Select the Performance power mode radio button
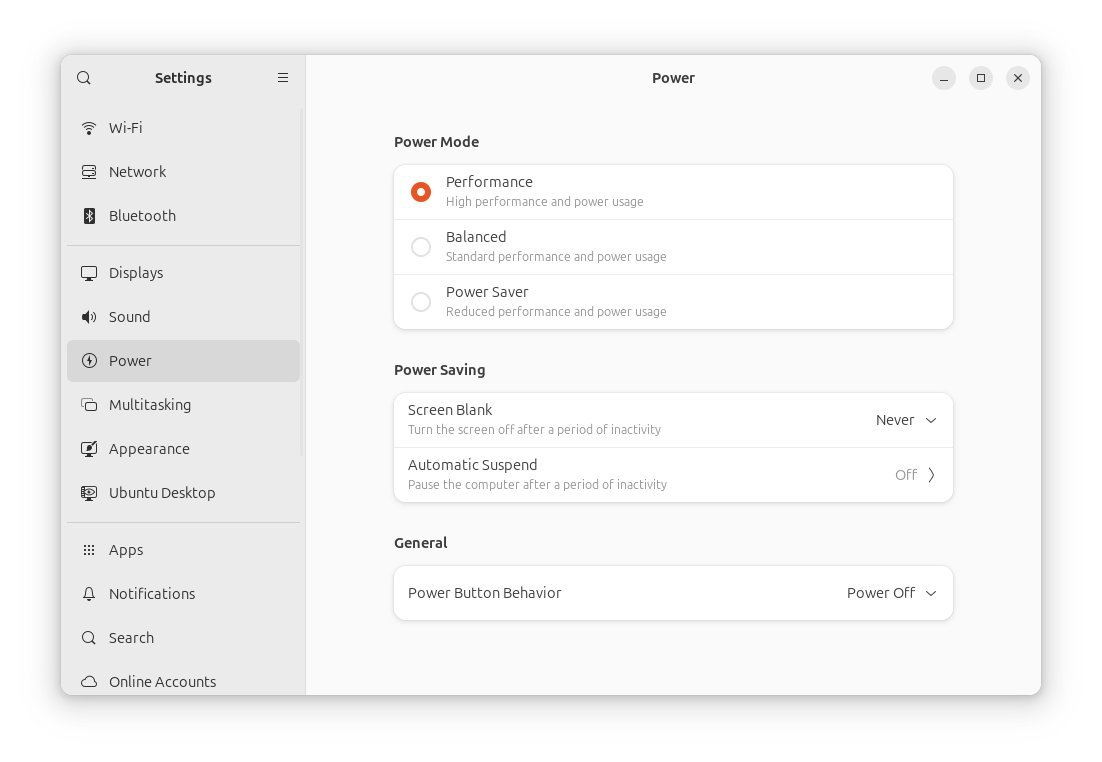This screenshot has width=1102, height=762. 421,192
